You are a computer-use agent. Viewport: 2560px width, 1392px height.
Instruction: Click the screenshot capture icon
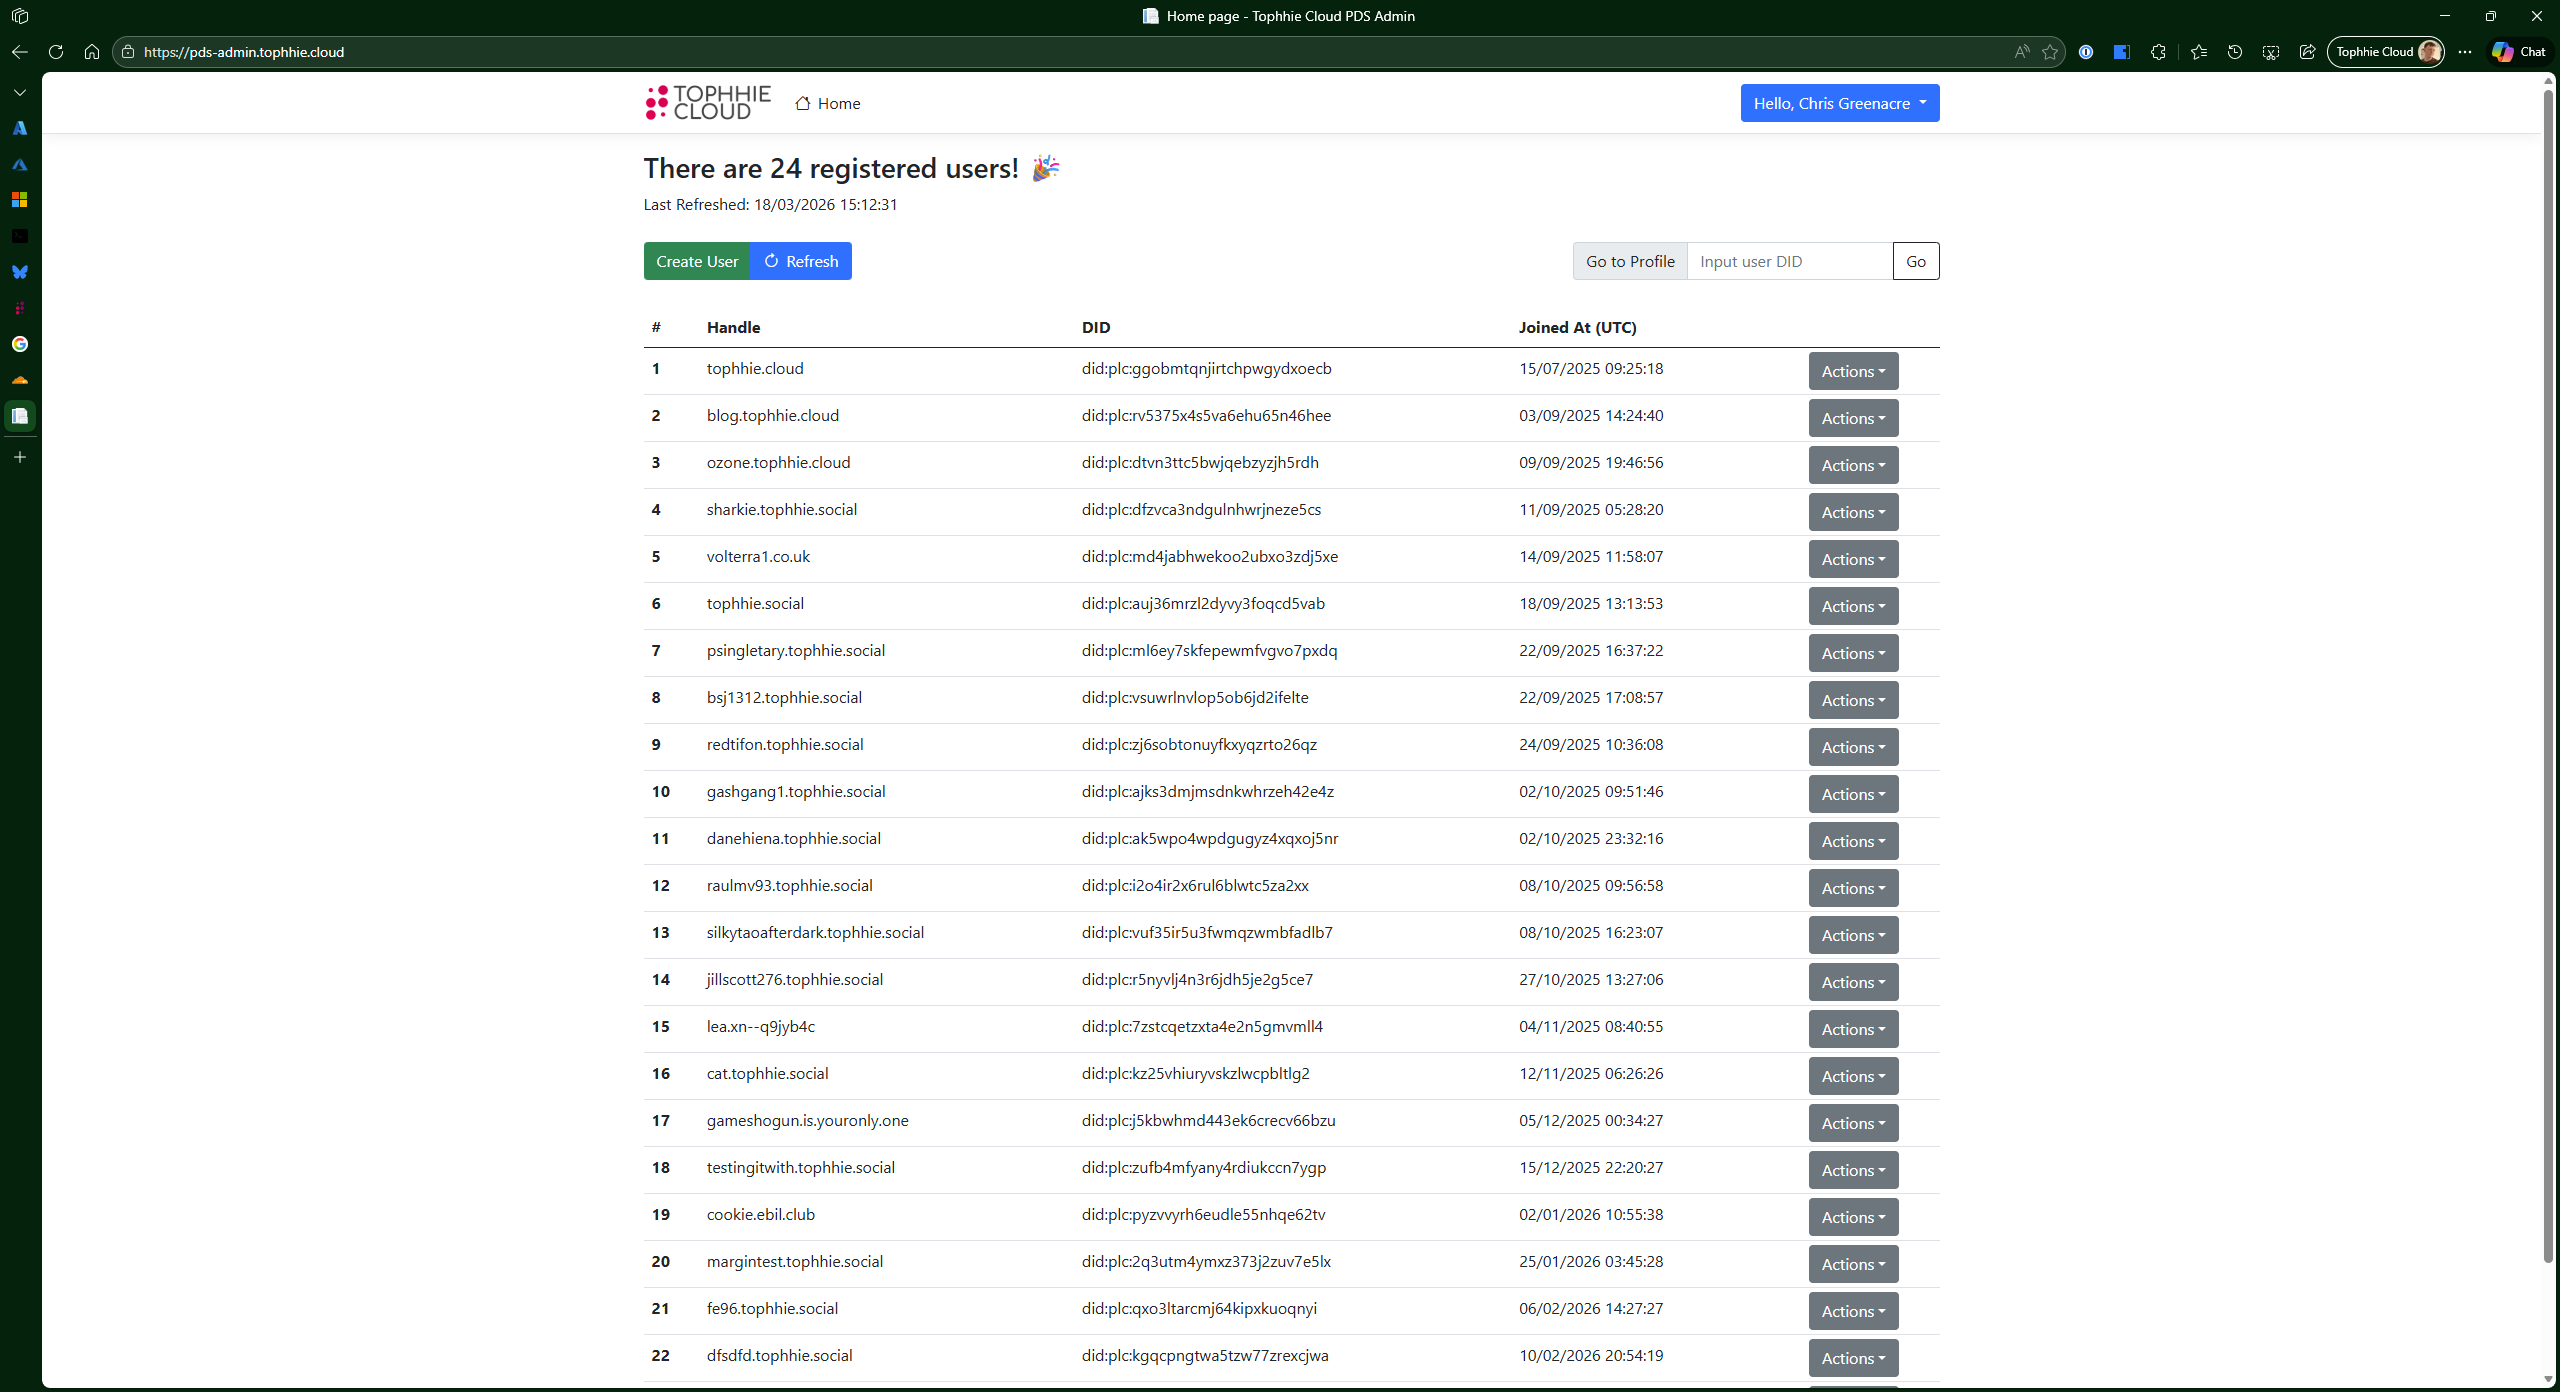click(2271, 52)
